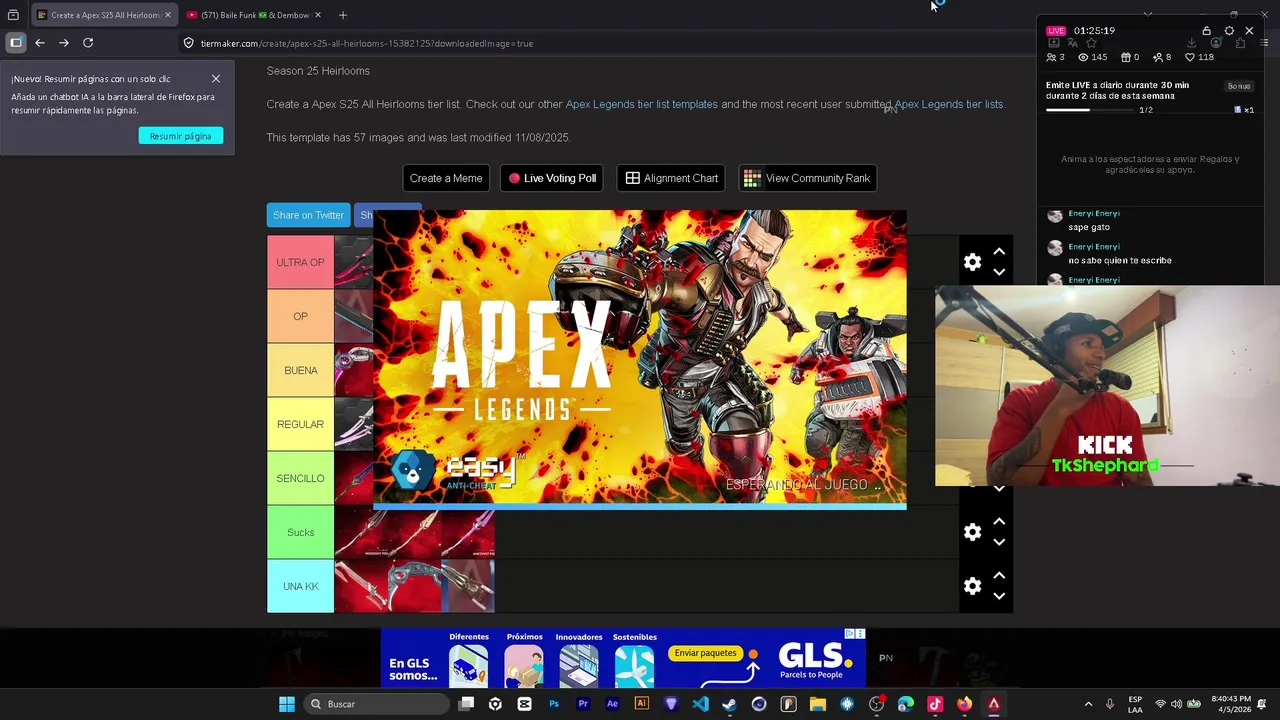Image resolution: width=1280 pixels, height=720 pixels.
Task: Open a new Firefox tab
Action: (342, 15)
